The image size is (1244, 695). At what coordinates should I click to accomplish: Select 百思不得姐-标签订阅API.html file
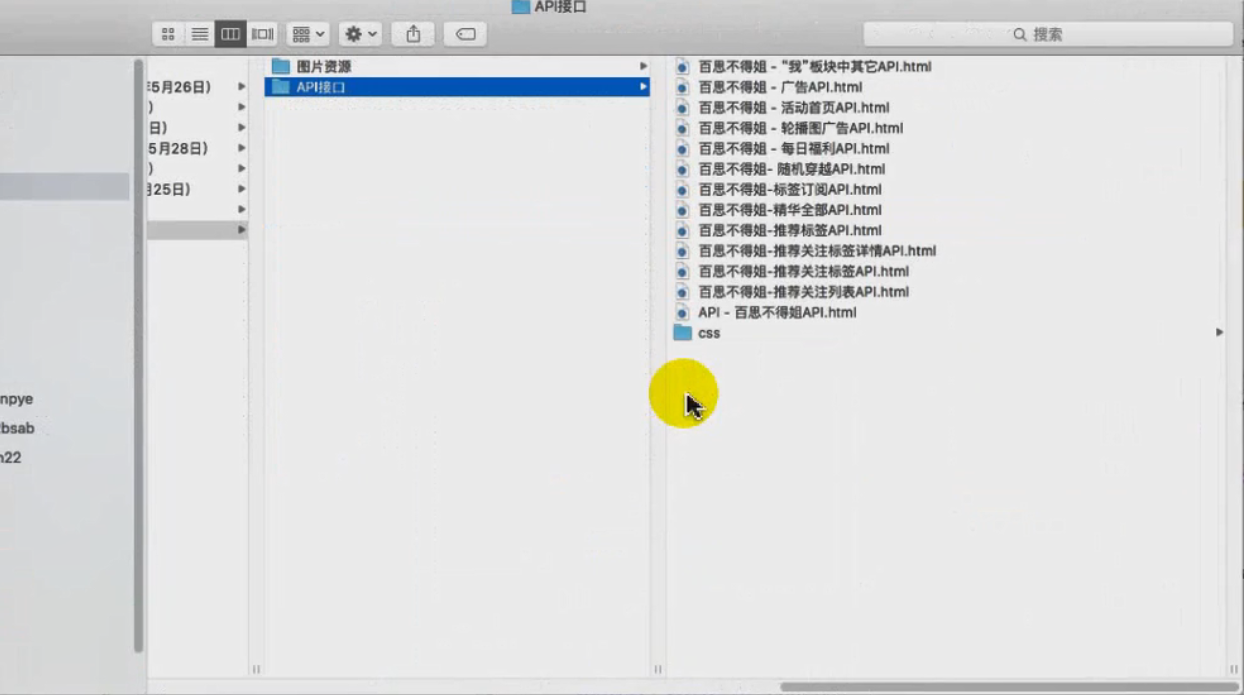(790, 189)
